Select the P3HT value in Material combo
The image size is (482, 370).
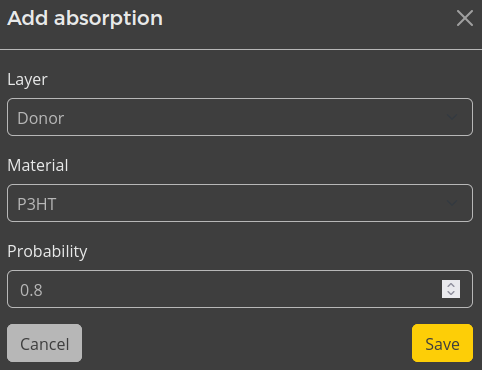coord(37,204)
